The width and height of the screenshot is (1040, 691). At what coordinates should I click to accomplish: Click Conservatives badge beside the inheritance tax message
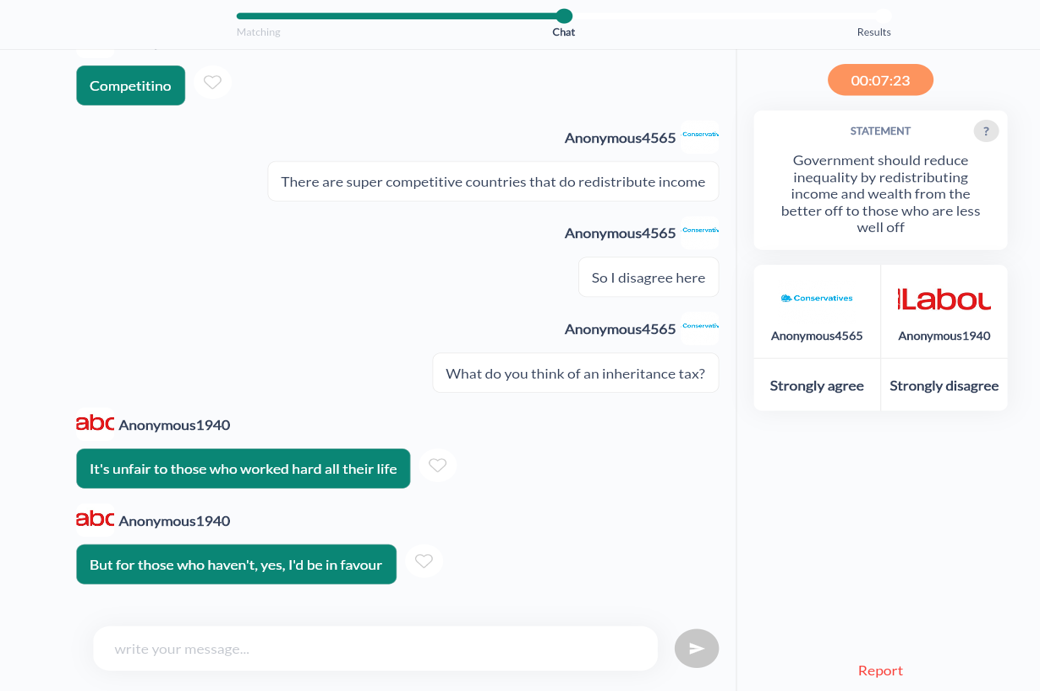pos(700,327)
